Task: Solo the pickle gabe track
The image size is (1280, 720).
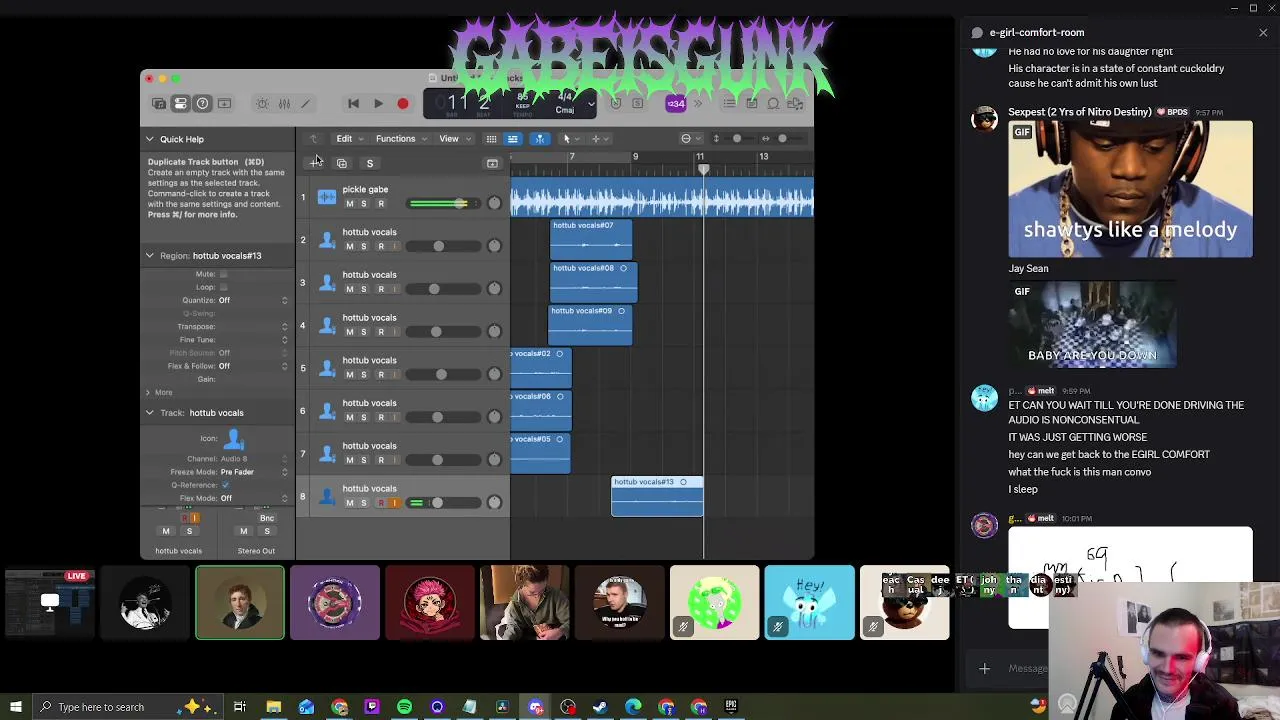Action: [x=364, y=204]
